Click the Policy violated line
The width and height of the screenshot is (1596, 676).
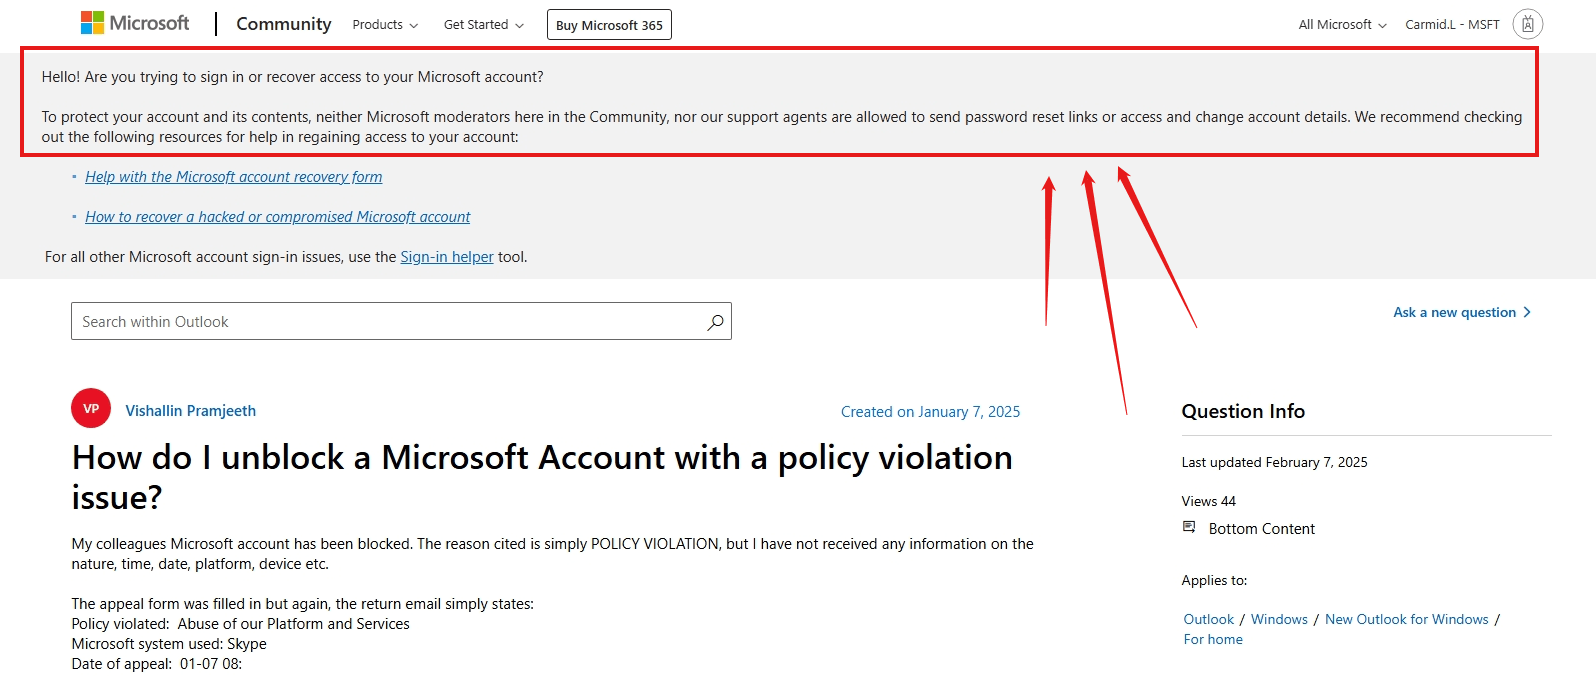[240, 624]
